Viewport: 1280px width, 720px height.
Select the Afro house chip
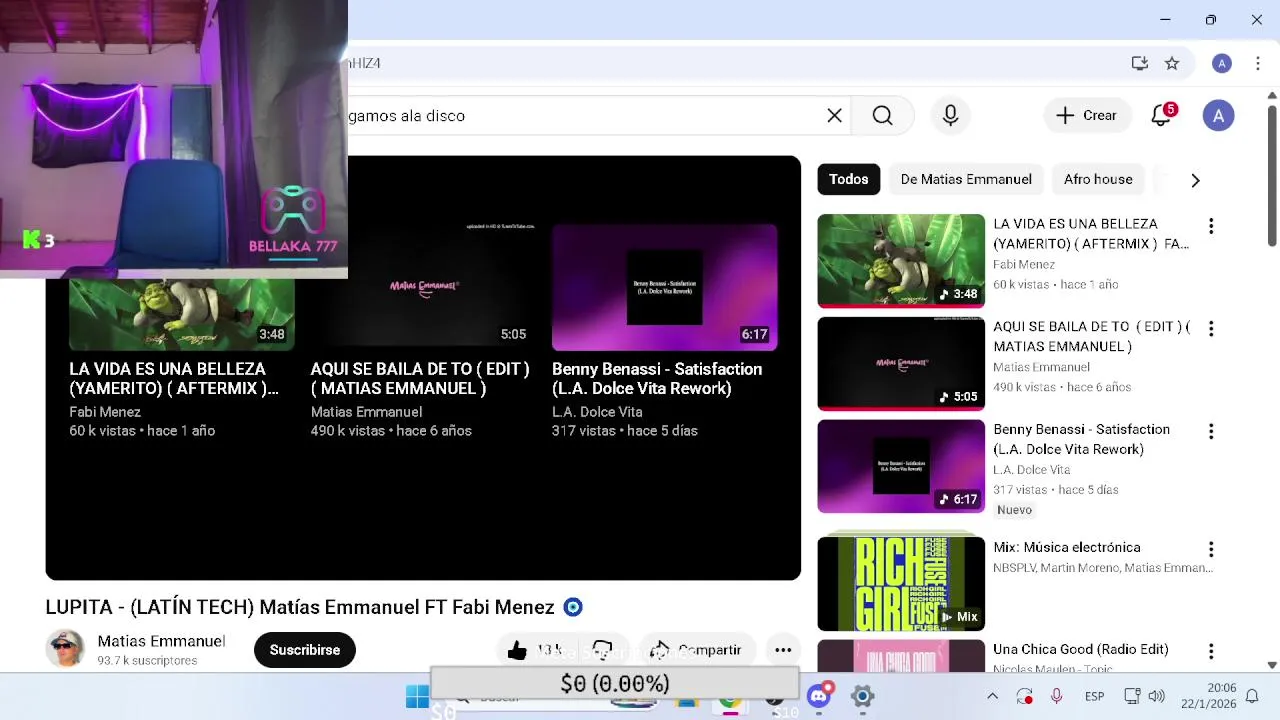point(1098,179)
